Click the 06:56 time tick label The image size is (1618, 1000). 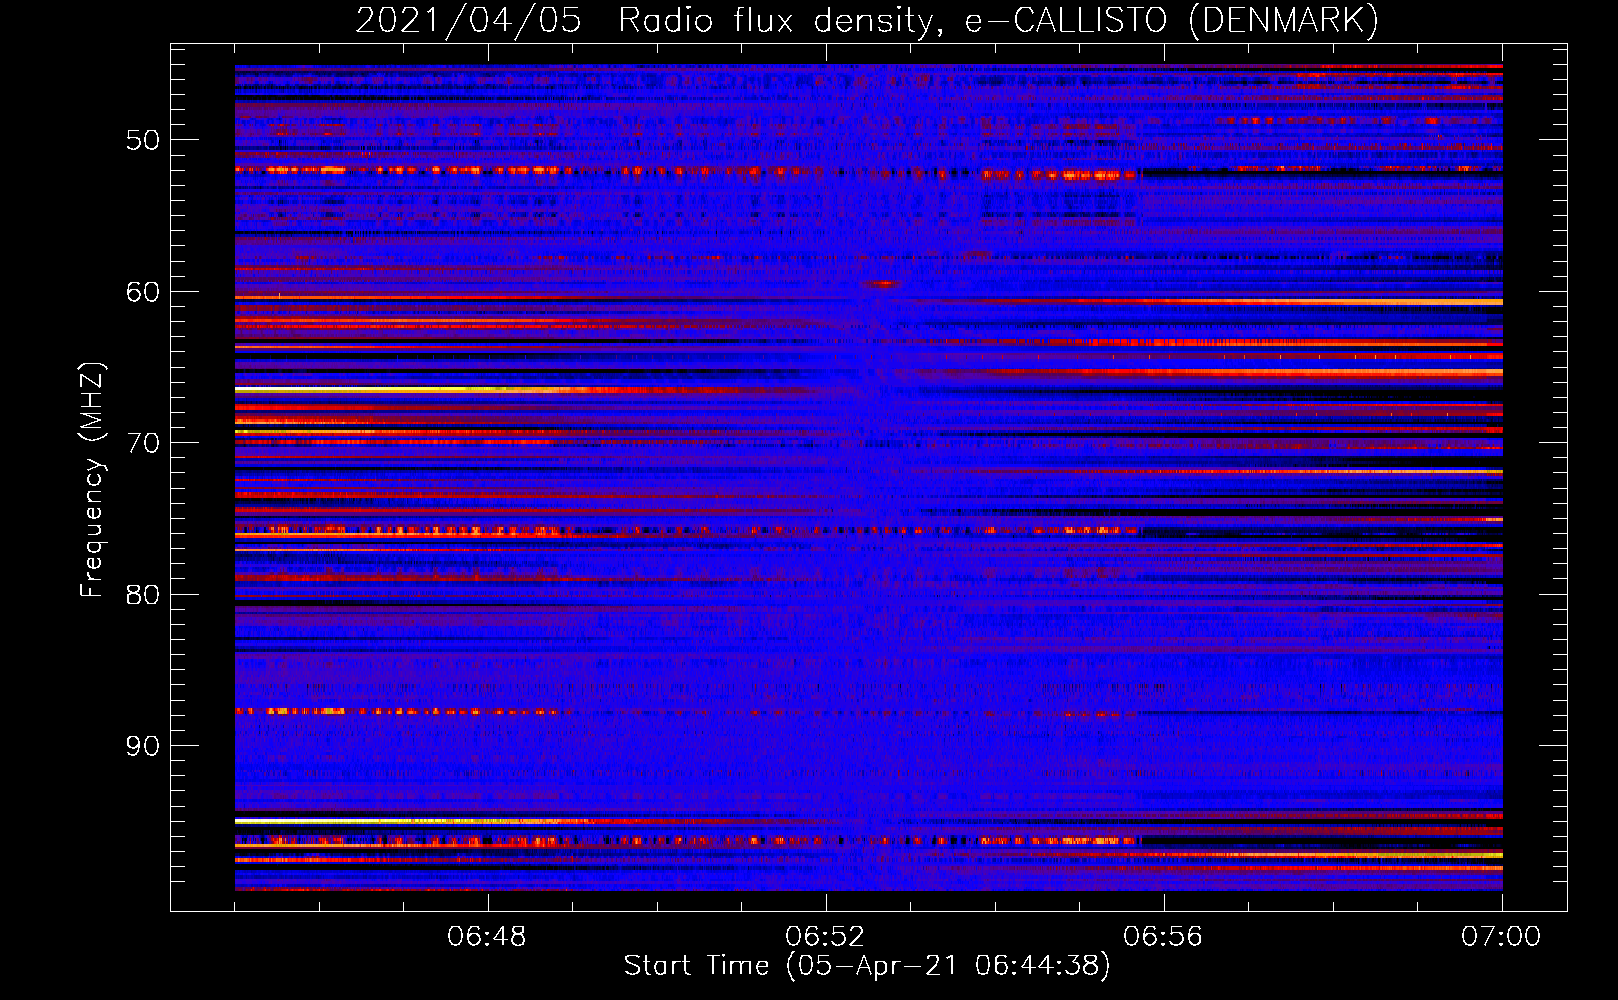pyautogui.click(x=1163, y=937)
